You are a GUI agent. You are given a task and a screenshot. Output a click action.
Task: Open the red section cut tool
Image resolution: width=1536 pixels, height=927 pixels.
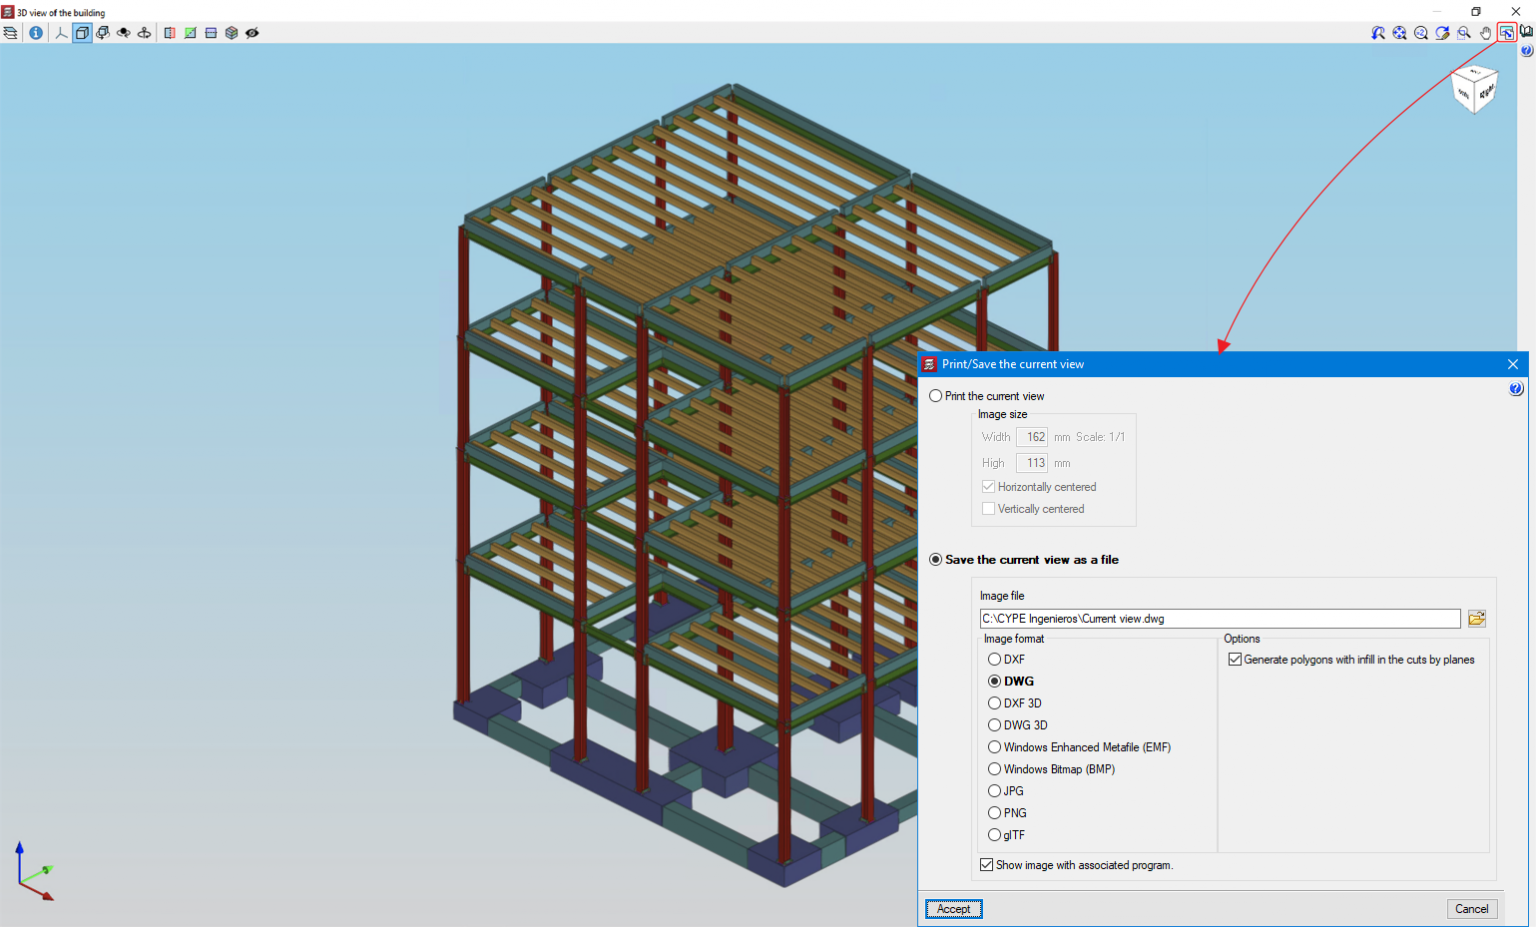pos(169,32)
